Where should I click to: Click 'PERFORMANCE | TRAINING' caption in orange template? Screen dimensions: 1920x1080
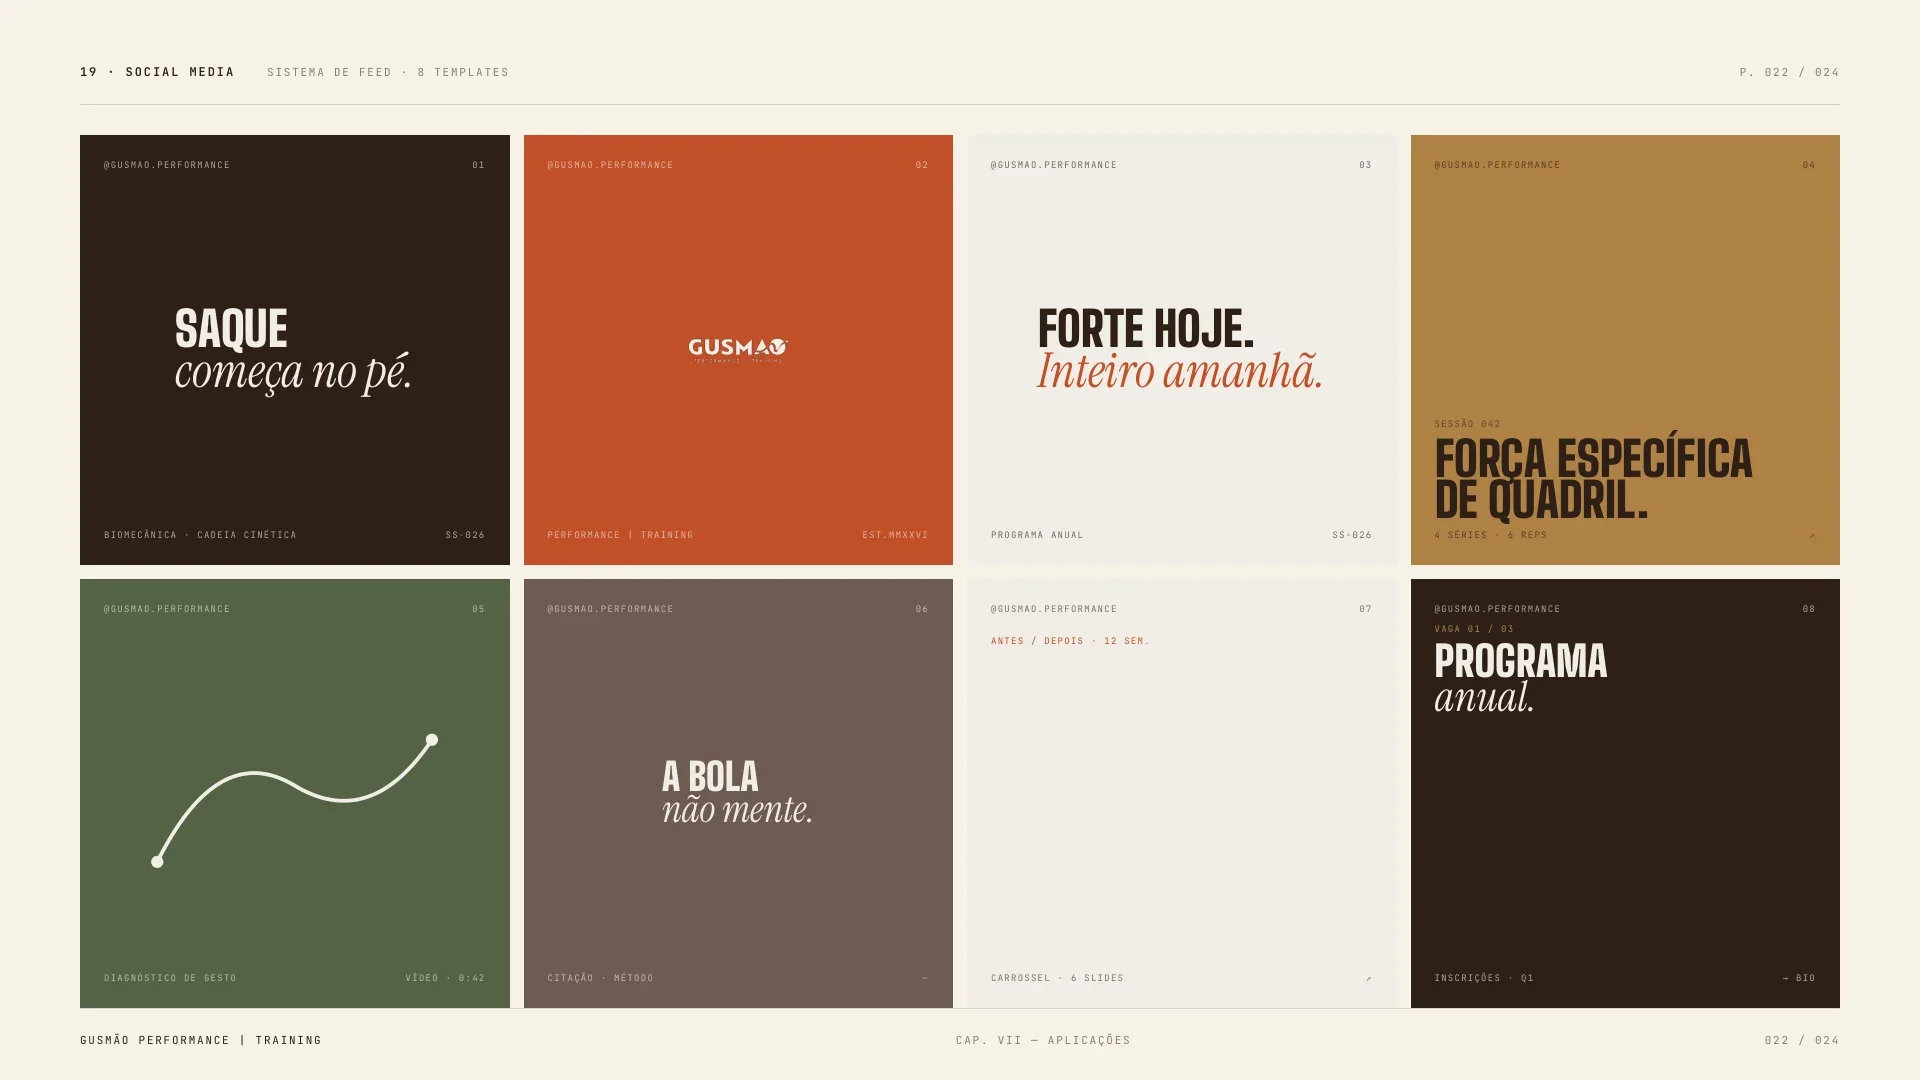click(620, 535)
